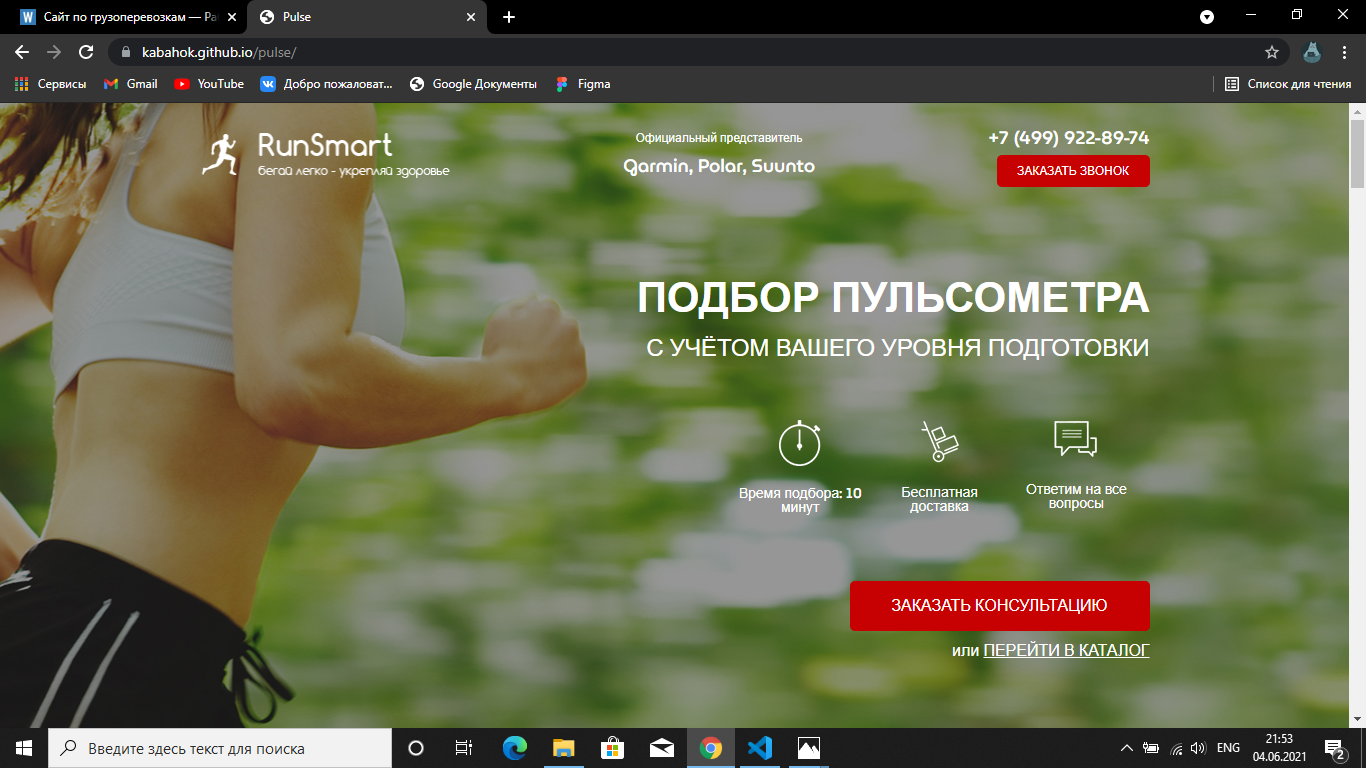Open the battery status tray icon
1366x768 pixels.
(x=1152, y=748)
